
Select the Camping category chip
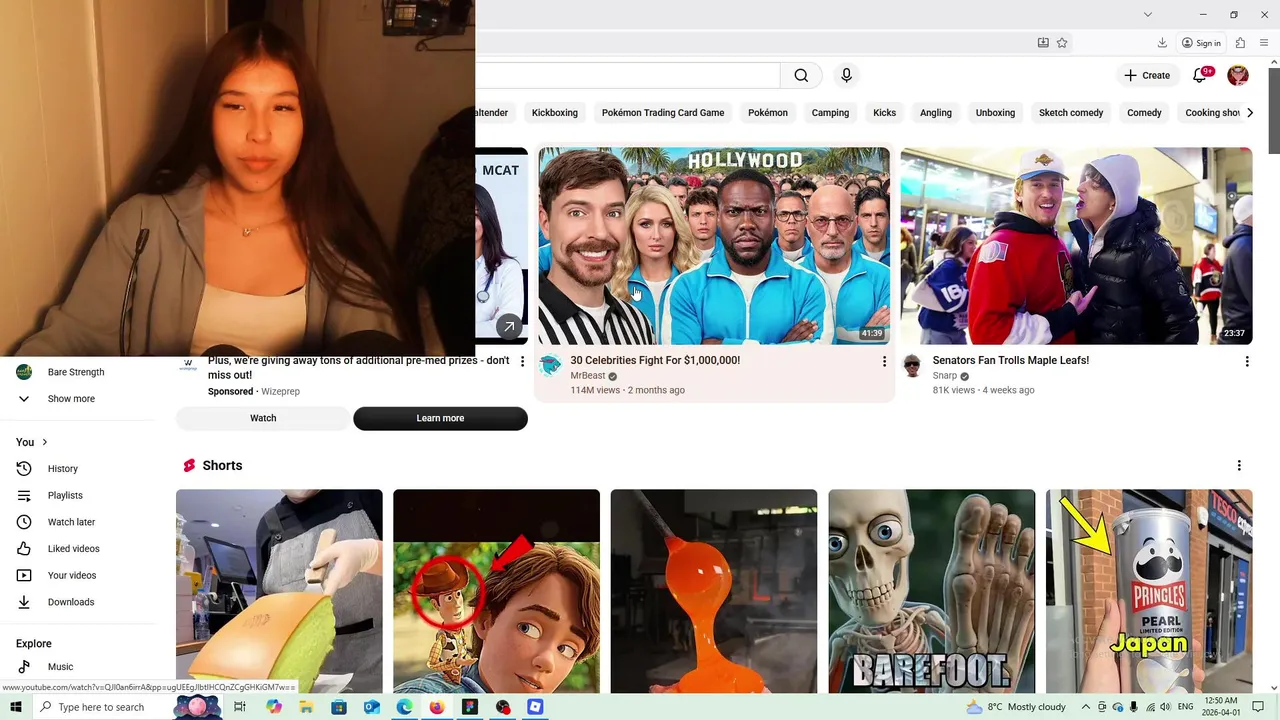(x=830, y=113)
